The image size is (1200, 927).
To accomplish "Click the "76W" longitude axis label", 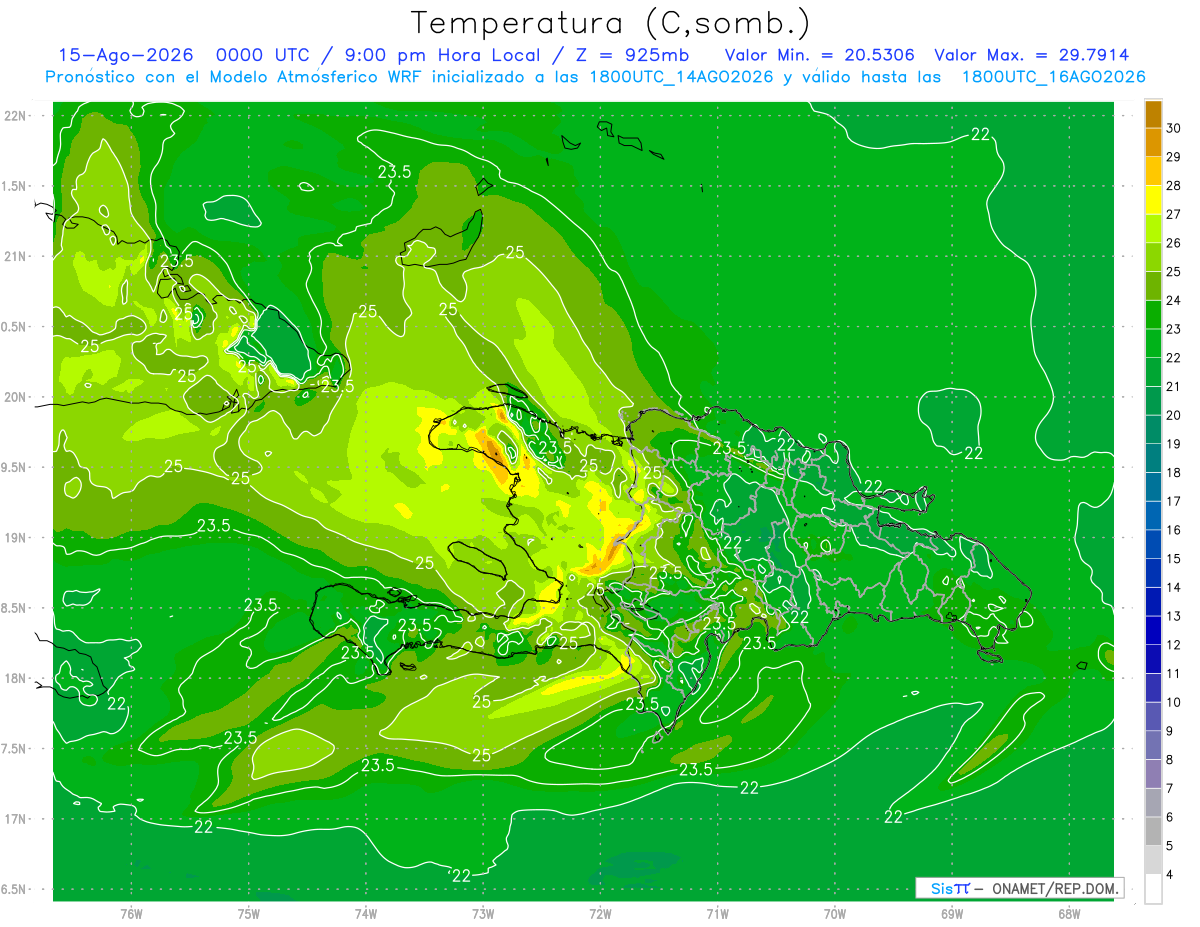I will [131, 913].
